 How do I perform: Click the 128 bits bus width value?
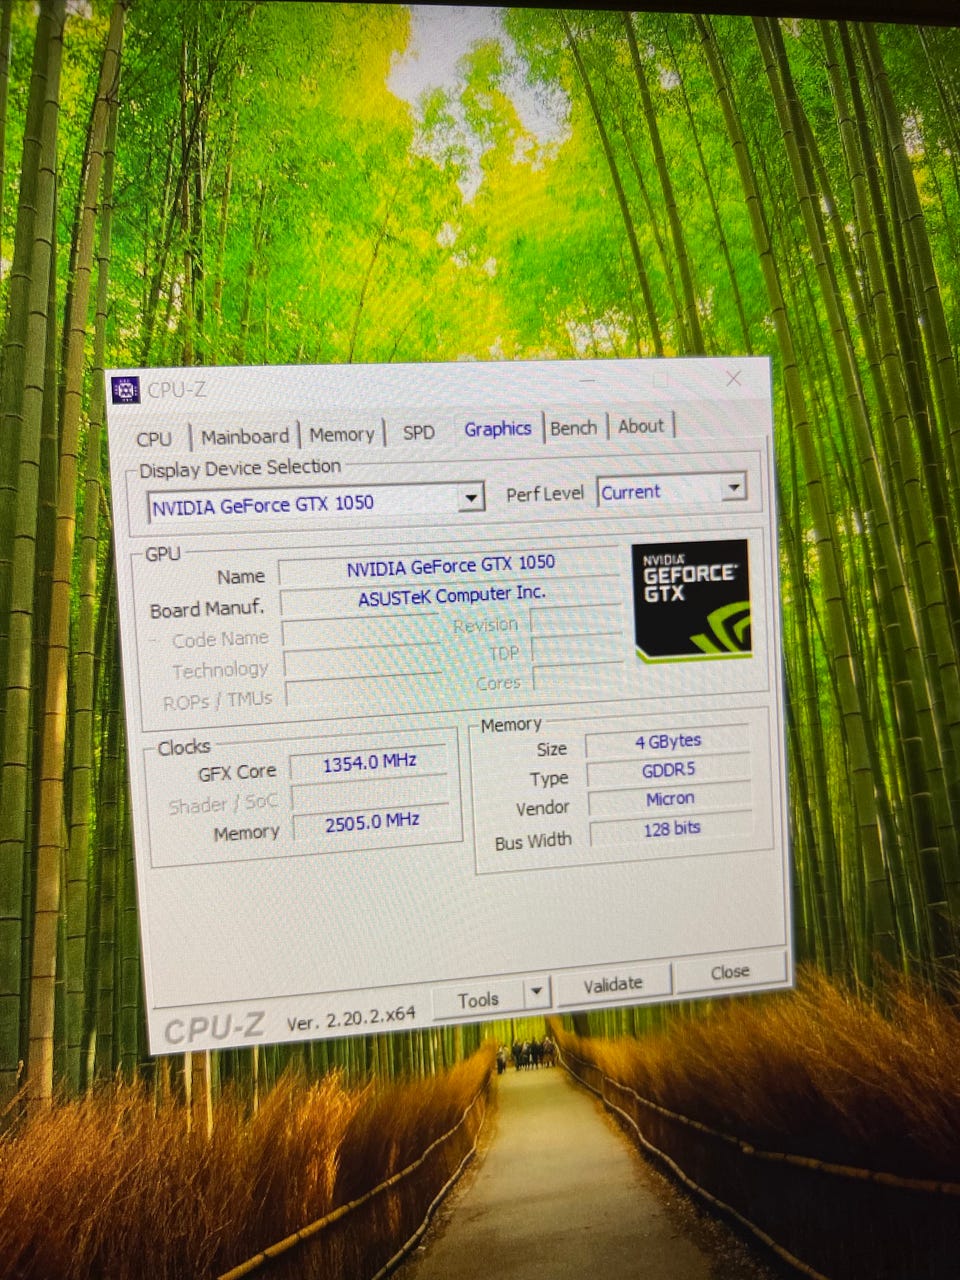pyautogui.click(x=671, y=828)
